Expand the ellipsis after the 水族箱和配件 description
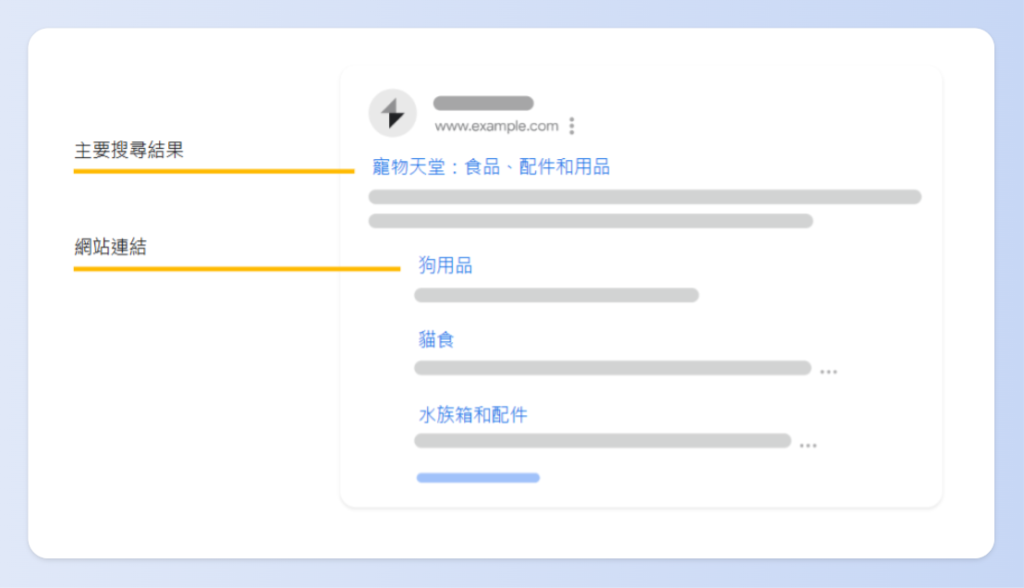The height and width of the screenshot is (588, 1024). (x=808, y=445)
